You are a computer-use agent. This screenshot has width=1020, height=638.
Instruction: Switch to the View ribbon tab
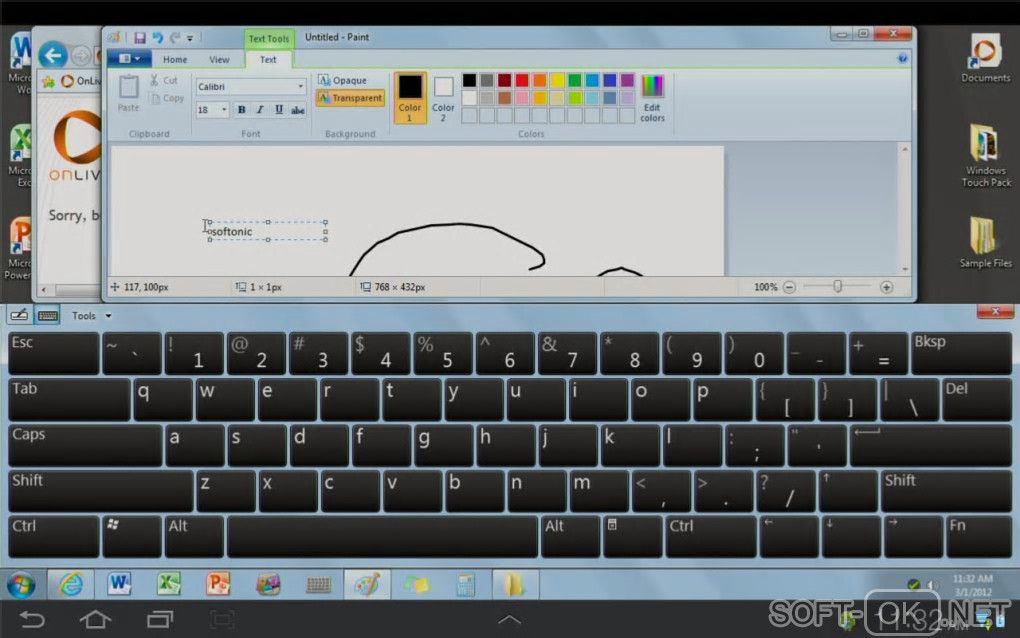click(219, 59)
